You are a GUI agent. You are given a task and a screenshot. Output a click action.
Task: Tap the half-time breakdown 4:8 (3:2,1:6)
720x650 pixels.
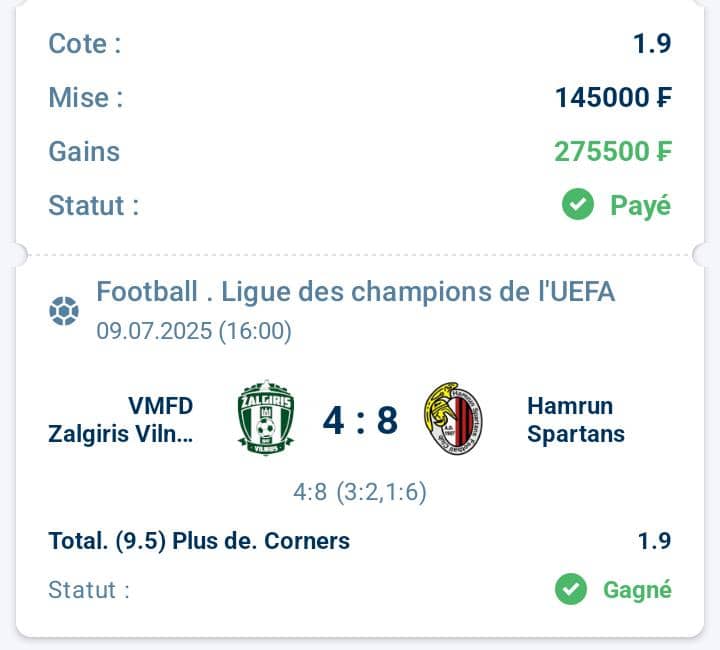[x=360, y=492]
